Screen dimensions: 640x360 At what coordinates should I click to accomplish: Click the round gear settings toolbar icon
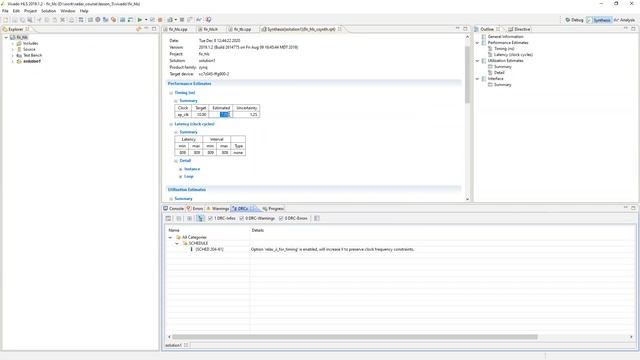coord(98,20)
